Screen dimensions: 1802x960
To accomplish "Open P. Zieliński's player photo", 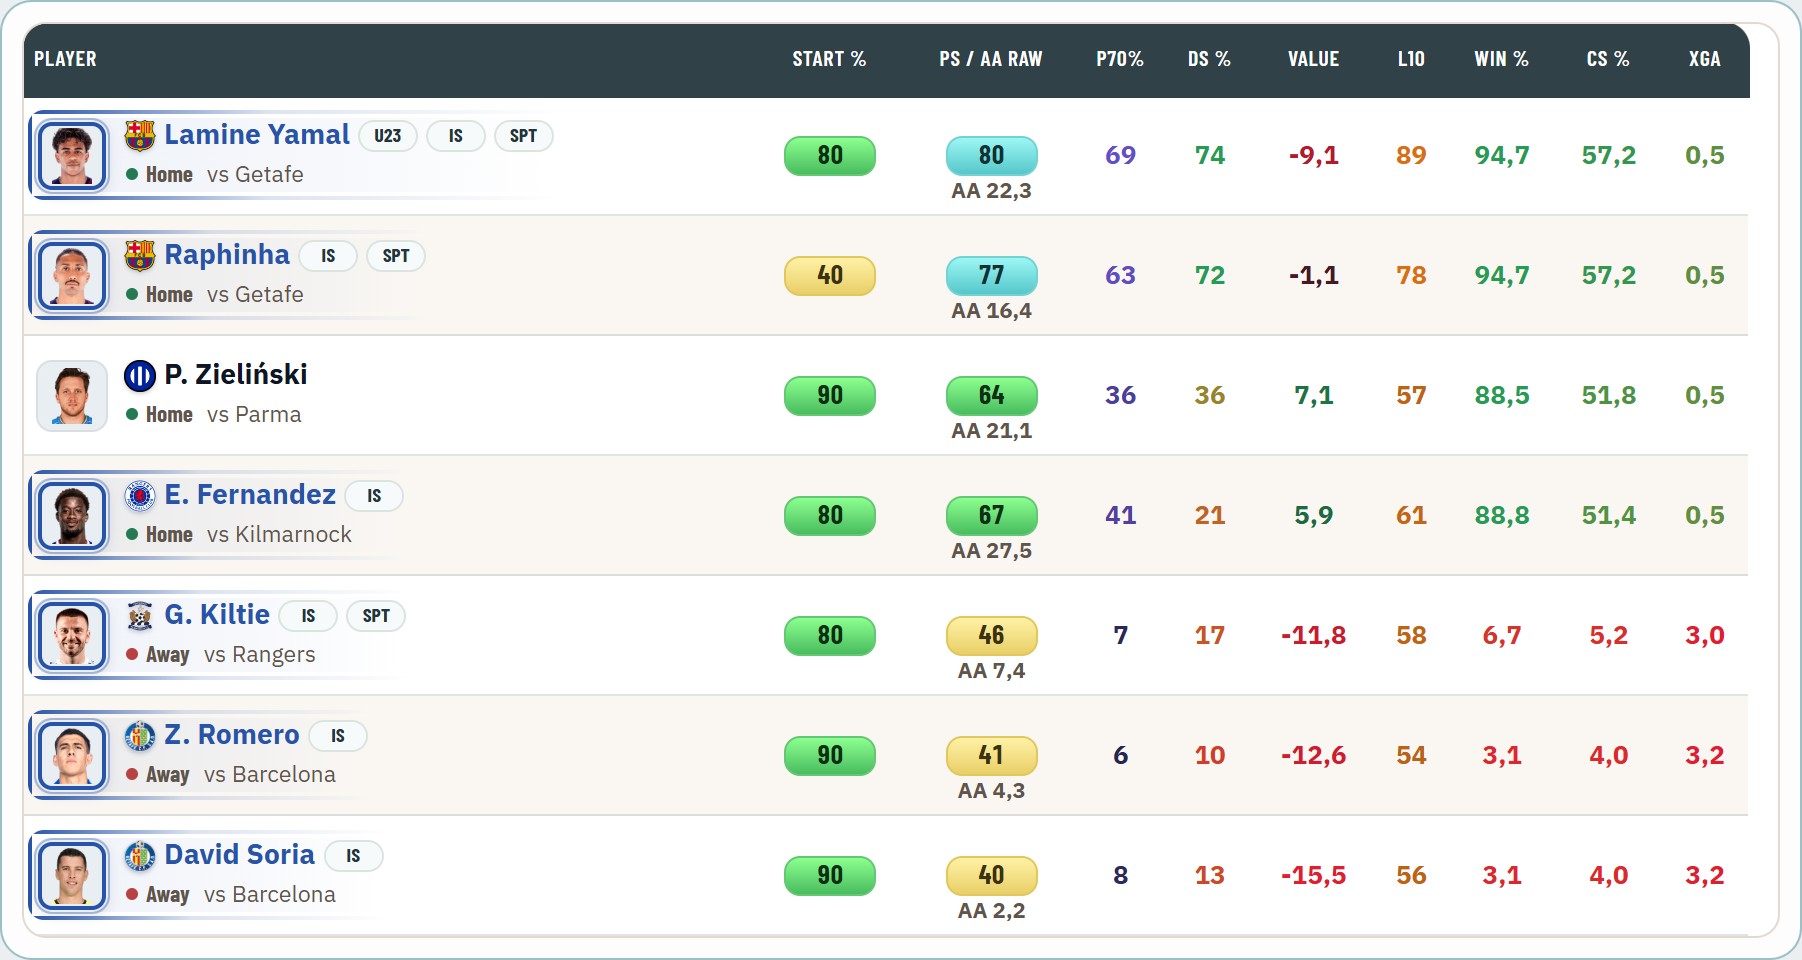I will (72, 395).
